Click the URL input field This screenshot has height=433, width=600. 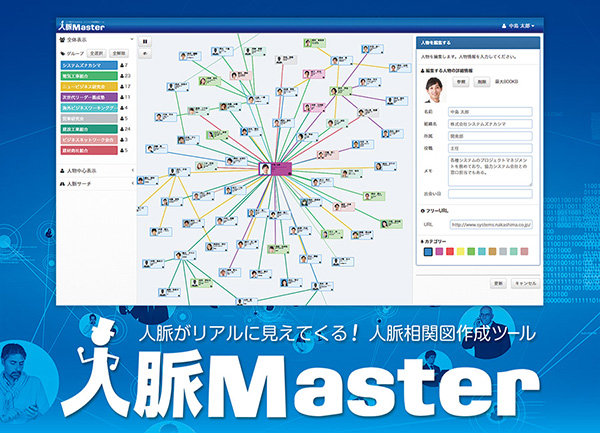491,225
